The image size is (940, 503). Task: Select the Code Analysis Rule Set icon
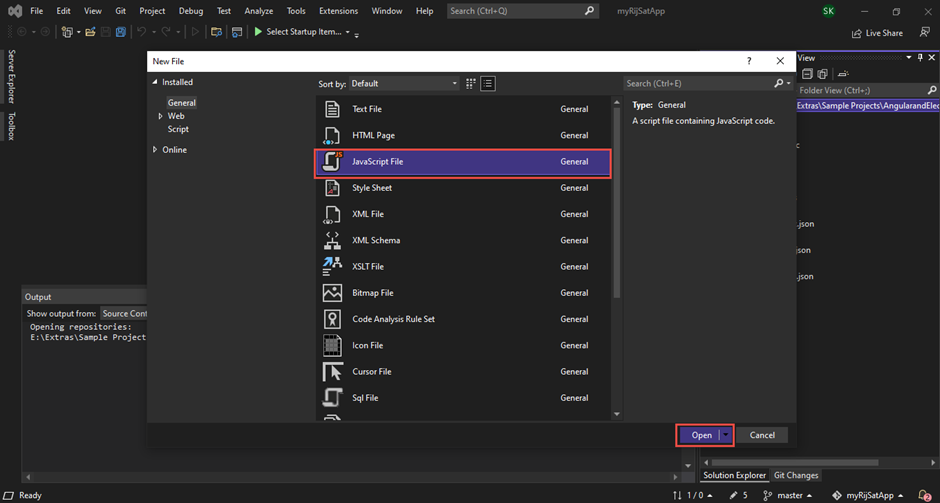tap(333, 319)
